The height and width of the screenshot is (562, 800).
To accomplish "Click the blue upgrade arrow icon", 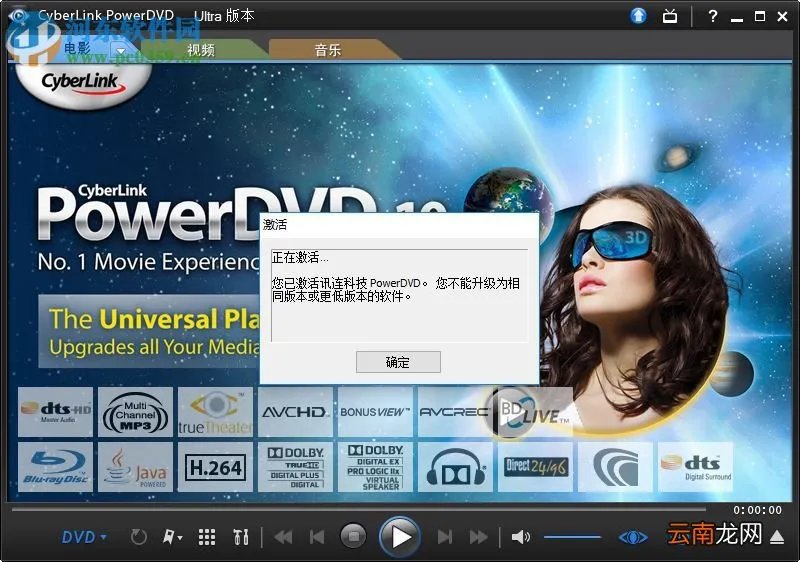I will [x=638, y=16].
